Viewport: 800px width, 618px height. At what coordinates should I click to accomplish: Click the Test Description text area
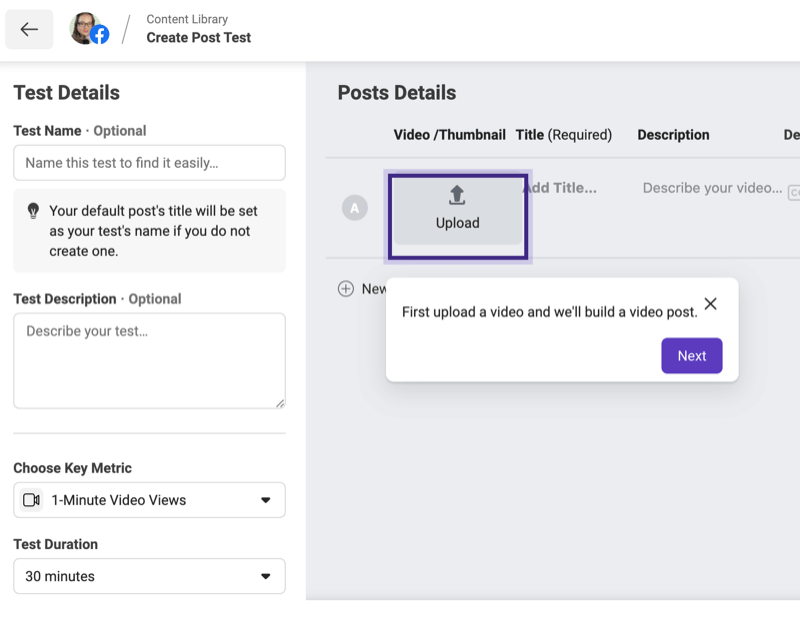[149, 361]
